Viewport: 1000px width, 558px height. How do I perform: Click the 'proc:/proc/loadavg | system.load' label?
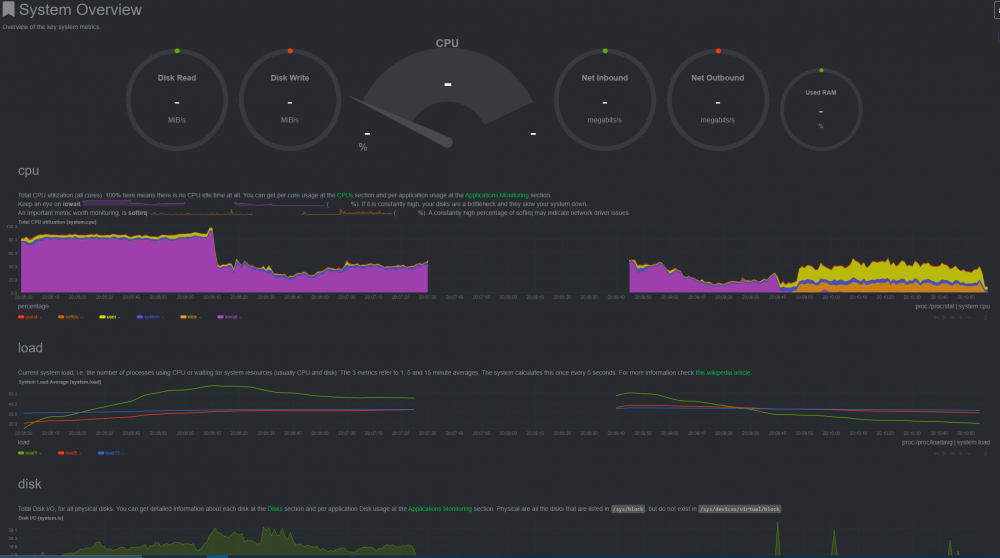(946, 442)
